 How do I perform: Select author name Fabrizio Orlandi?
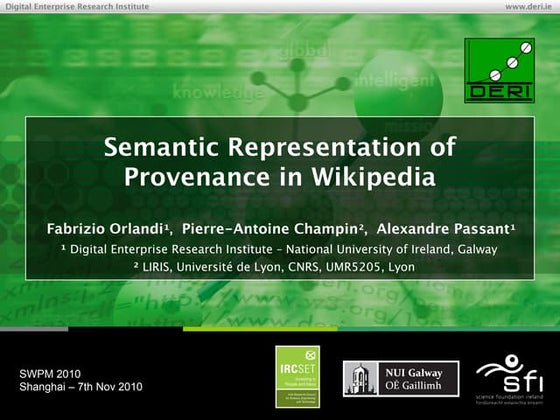108,229
